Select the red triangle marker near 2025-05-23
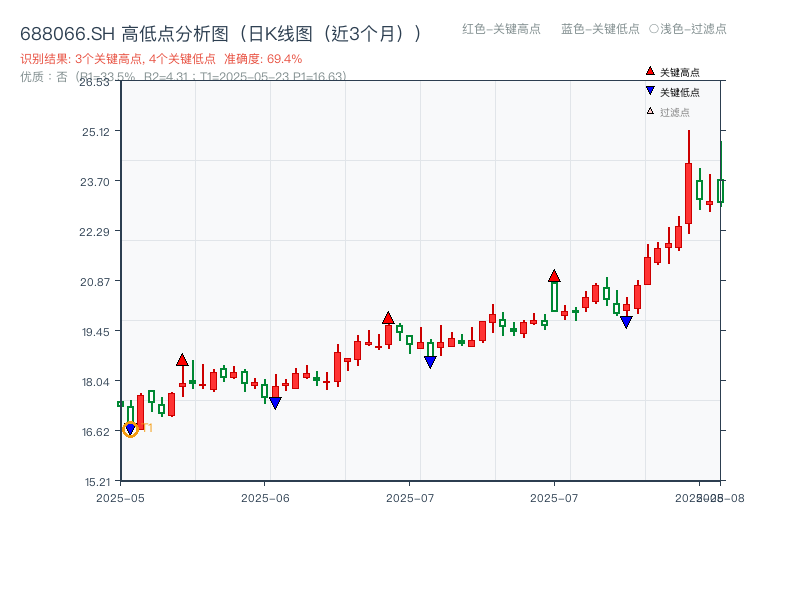 click(182, 357)
